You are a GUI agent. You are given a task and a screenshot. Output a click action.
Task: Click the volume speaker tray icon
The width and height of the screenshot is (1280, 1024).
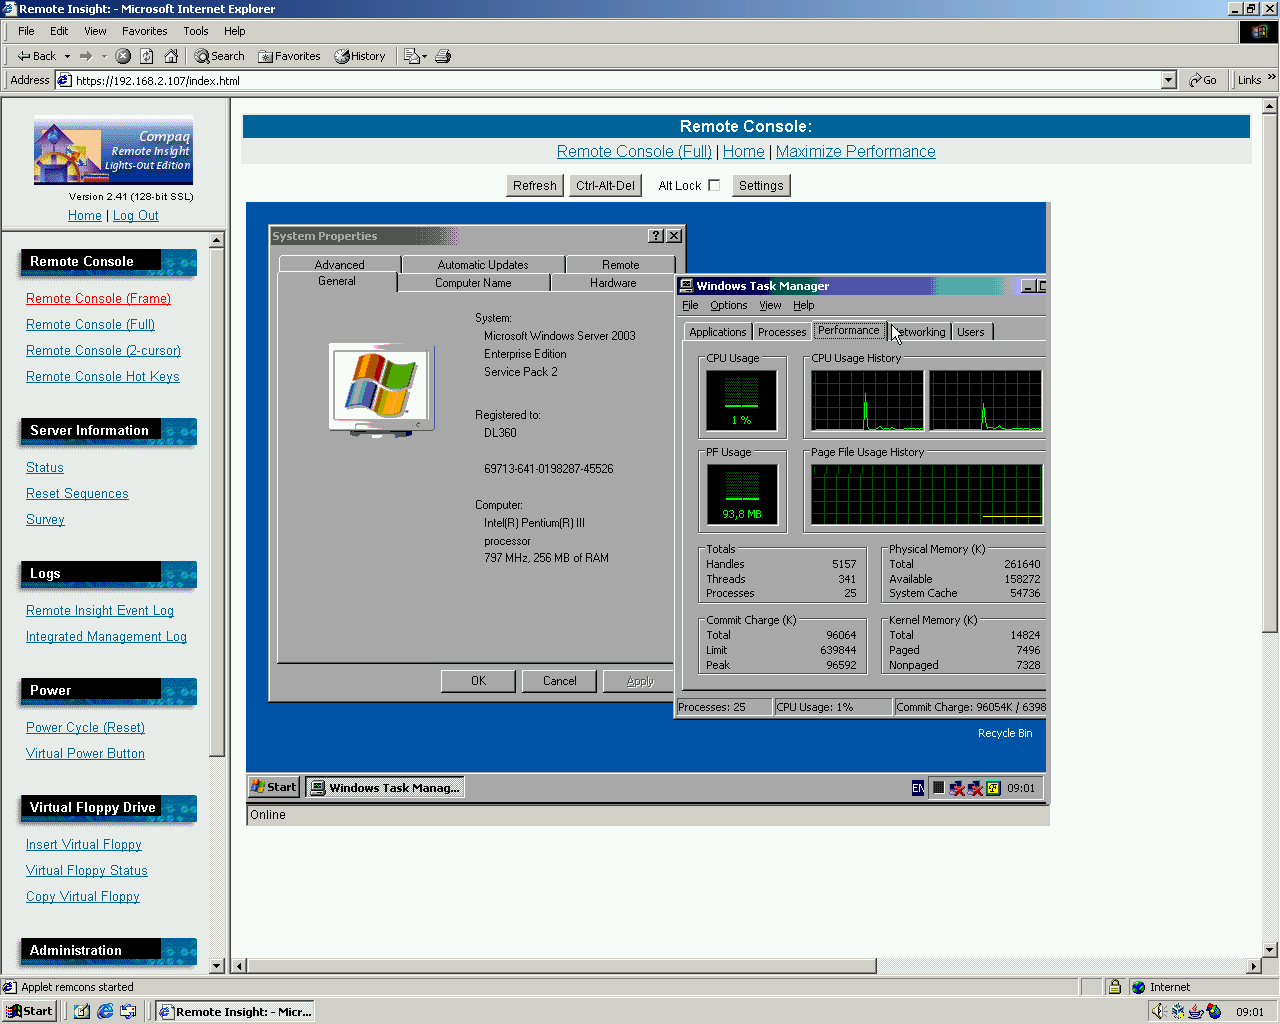[x=1159, y=1011]
